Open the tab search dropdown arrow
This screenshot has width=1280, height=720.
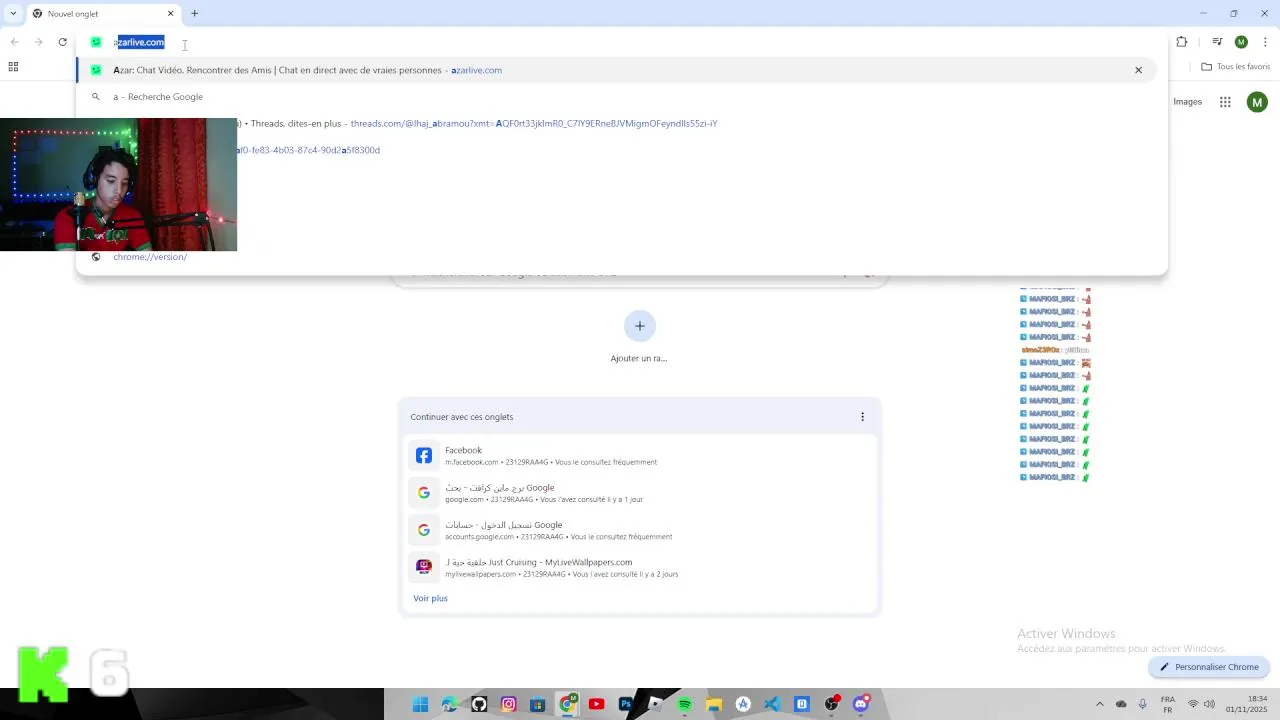[x=13, y=14]
